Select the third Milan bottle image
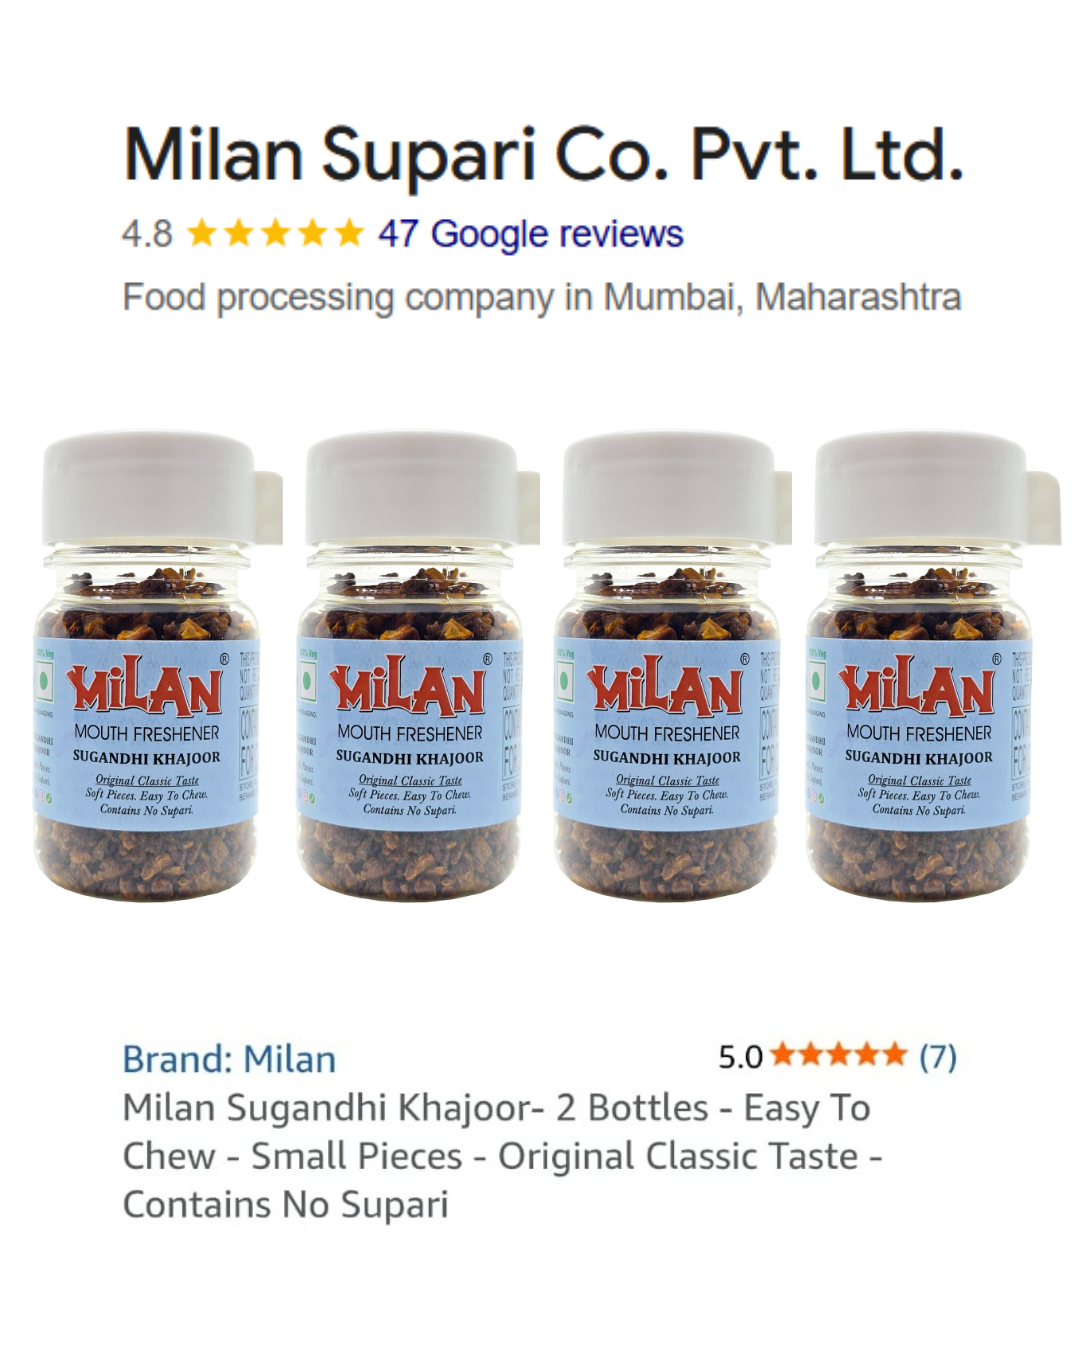Viewport: 1080px width, 1350px height. [672, 666]
